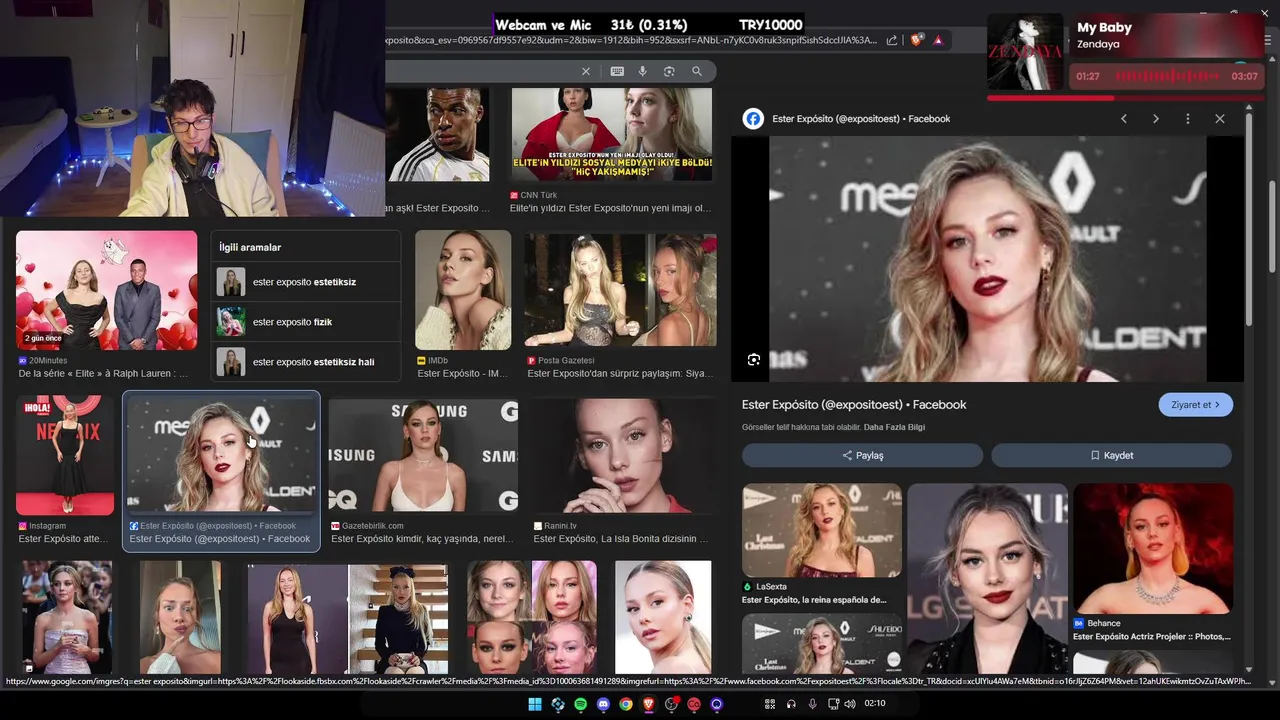The image size is (1280, 720).
Task: Open the preview panel three-dot menu
Action: click(1188, 118)
